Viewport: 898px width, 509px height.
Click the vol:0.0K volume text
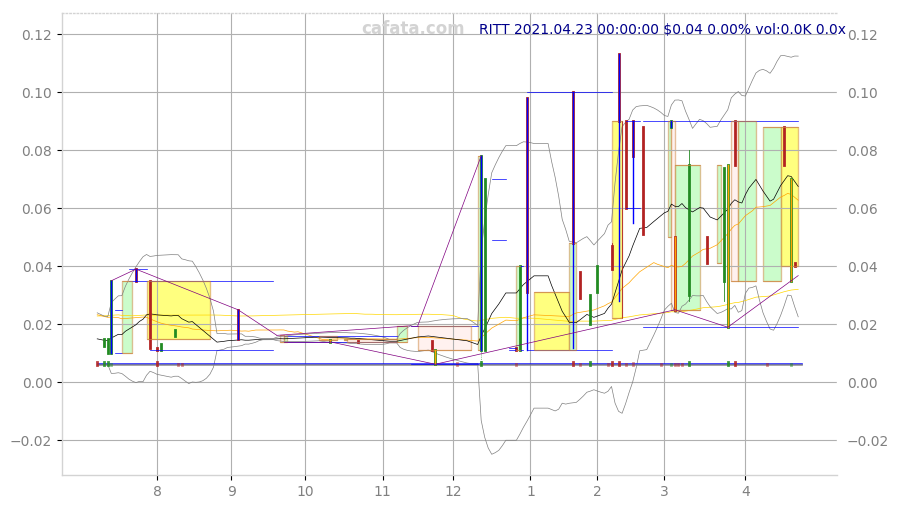click(x=783, y=29)
